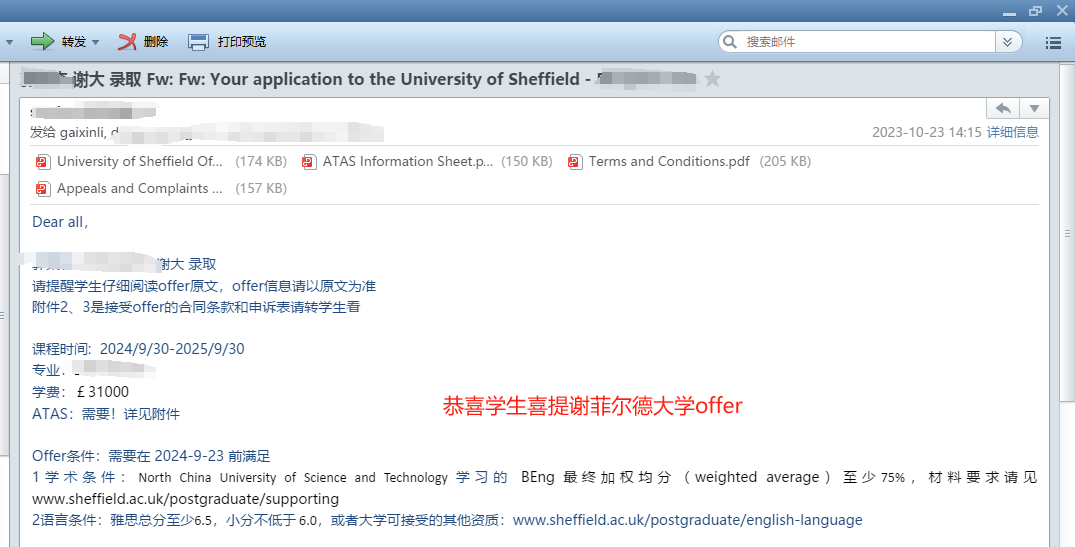The width and height of the screenshot is (1075, 547).
Task: Restore the window using the restore button
Action: 1034,10
